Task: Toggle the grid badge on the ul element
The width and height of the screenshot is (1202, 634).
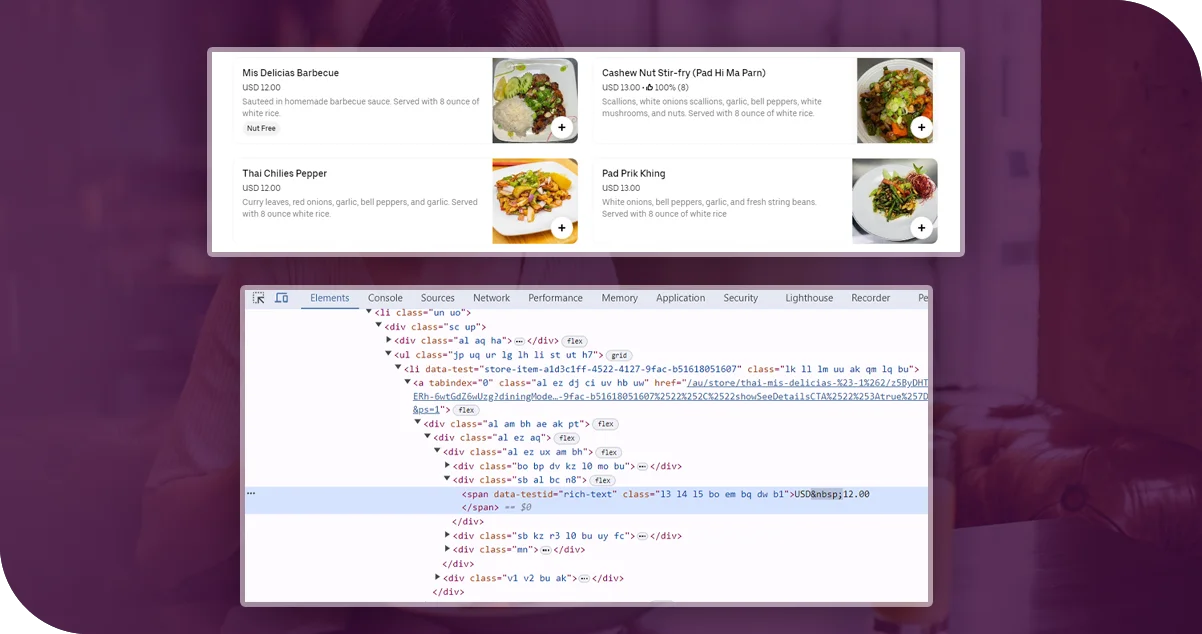Action: 619,356
